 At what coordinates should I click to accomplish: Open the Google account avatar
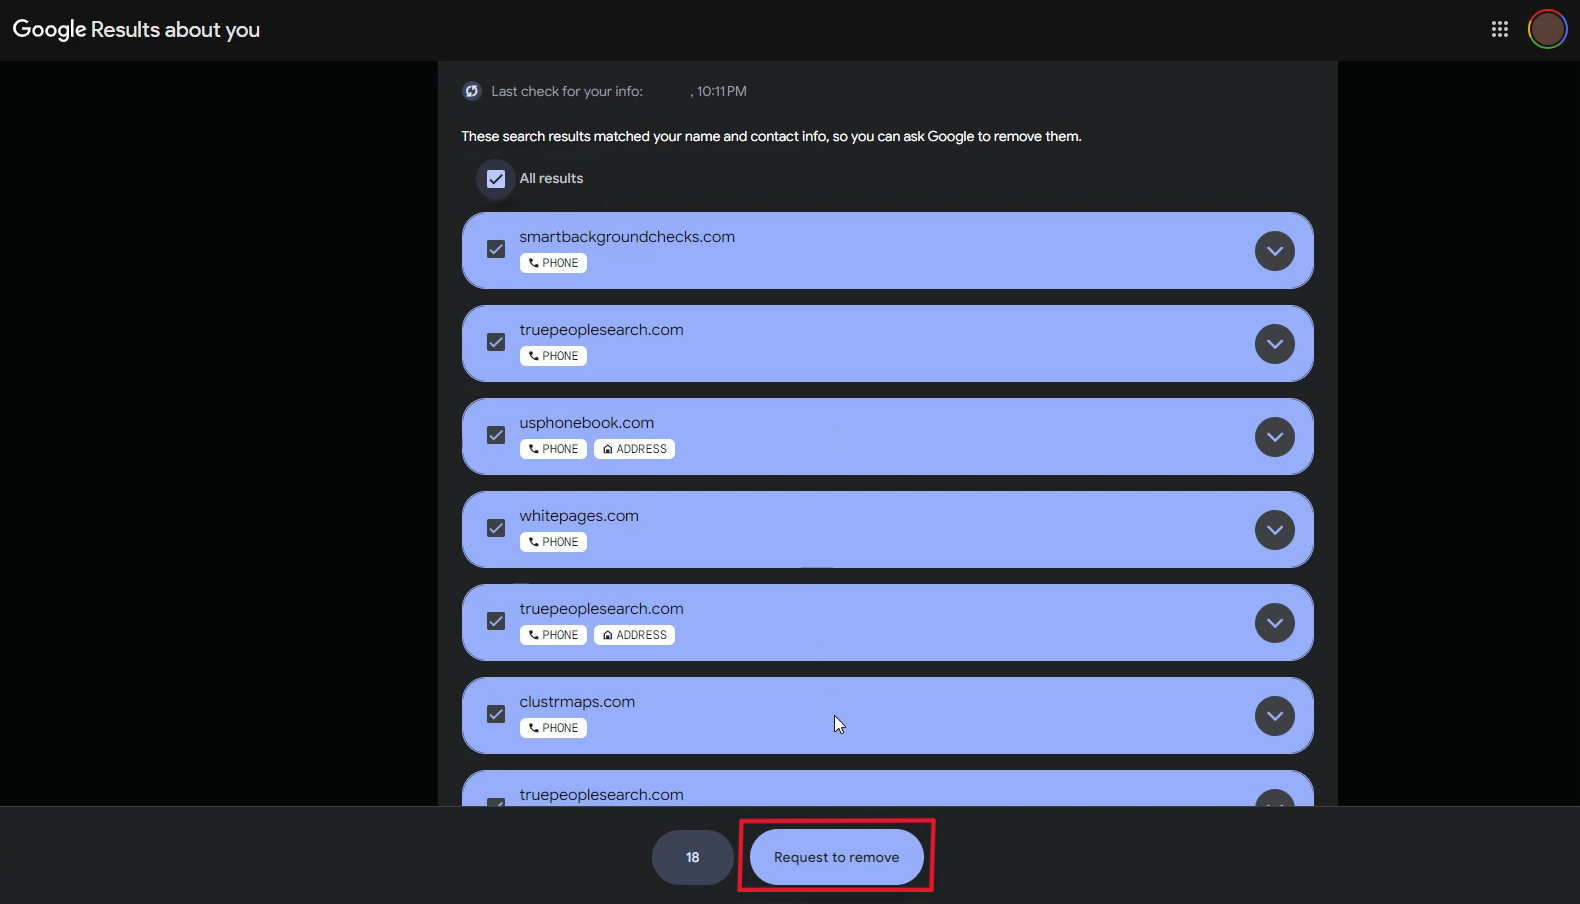tap(1547, 29)
